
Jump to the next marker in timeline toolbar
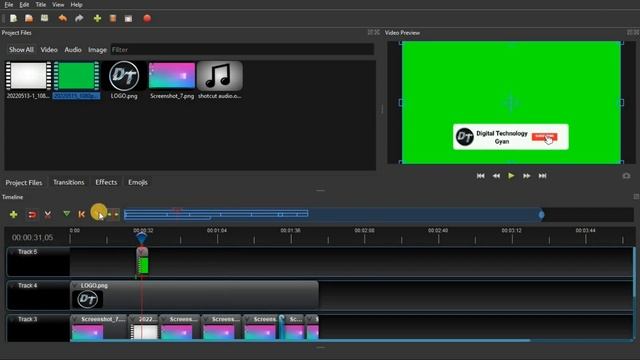click(98, 213)
